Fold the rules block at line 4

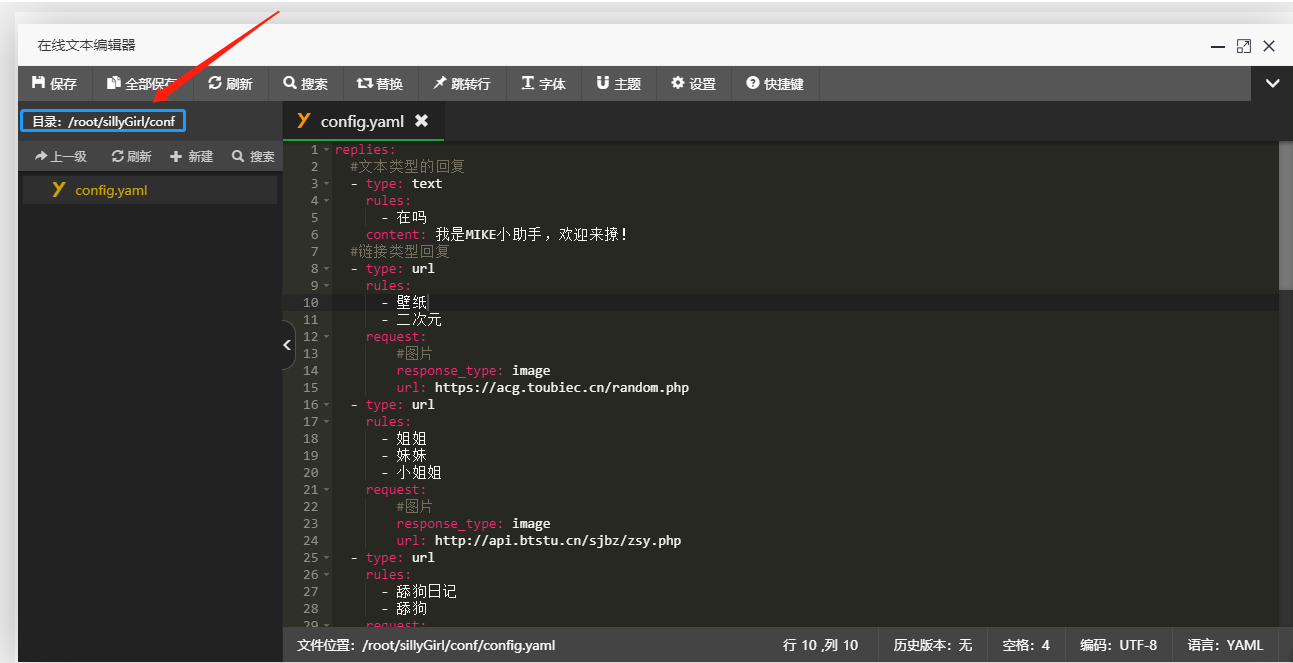tap(326, 201)
